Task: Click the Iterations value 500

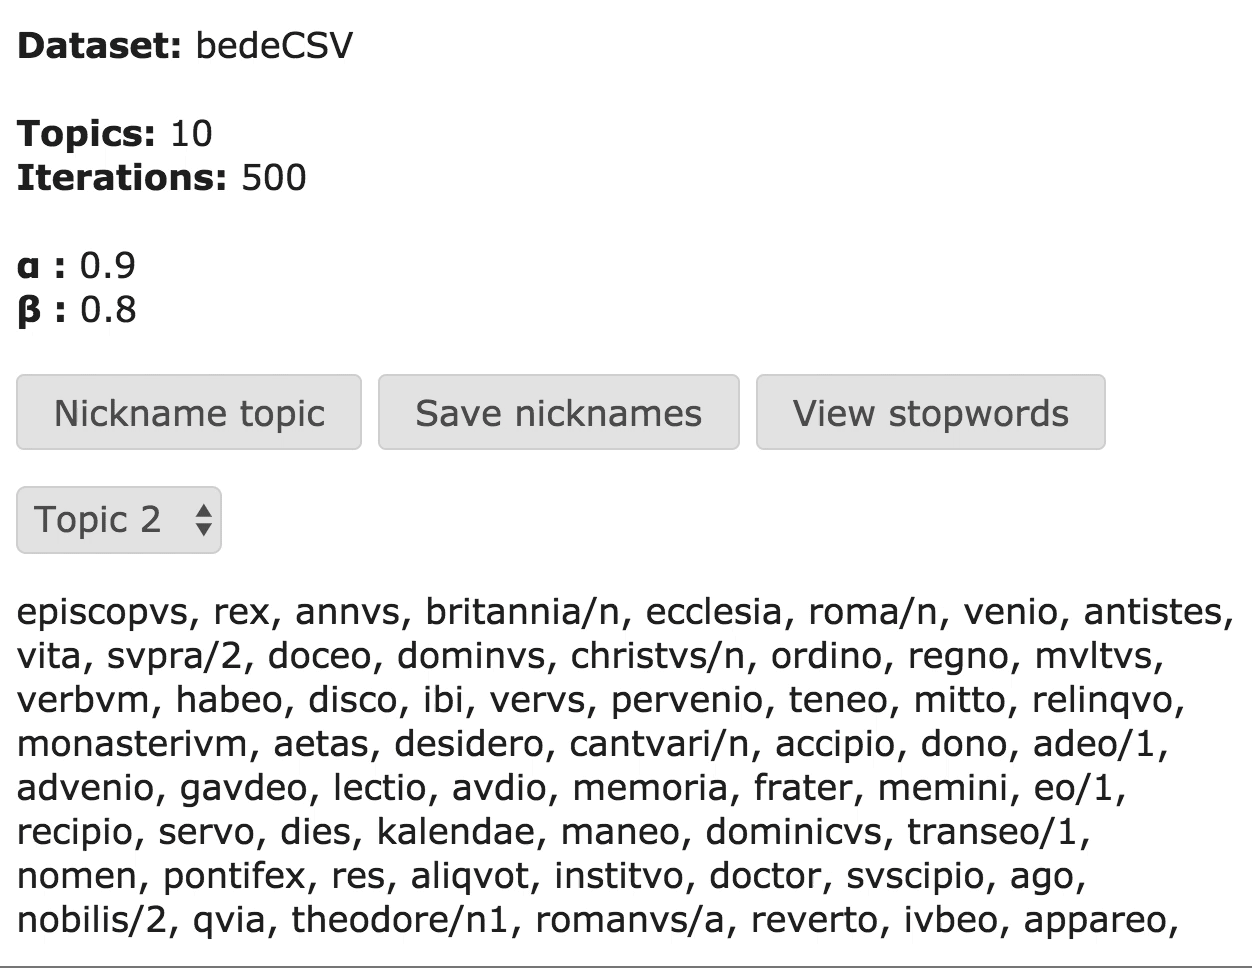Action: click(x=273, y=178)
